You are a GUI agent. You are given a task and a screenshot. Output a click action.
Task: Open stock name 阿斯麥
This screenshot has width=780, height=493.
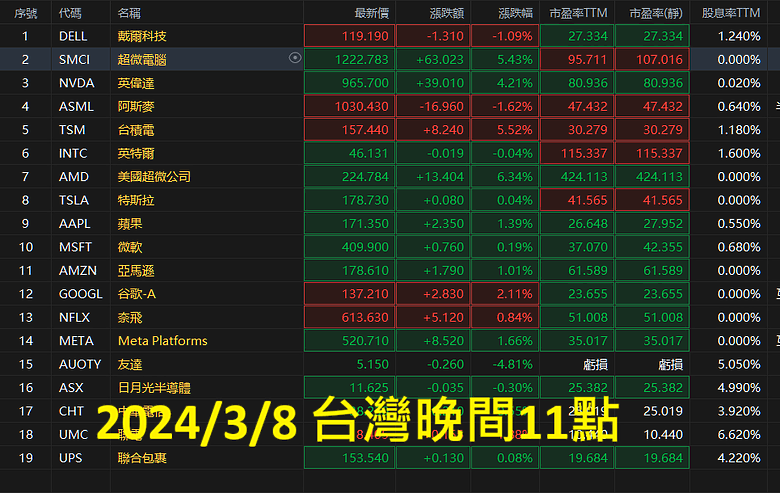click(x=136, y=106)
